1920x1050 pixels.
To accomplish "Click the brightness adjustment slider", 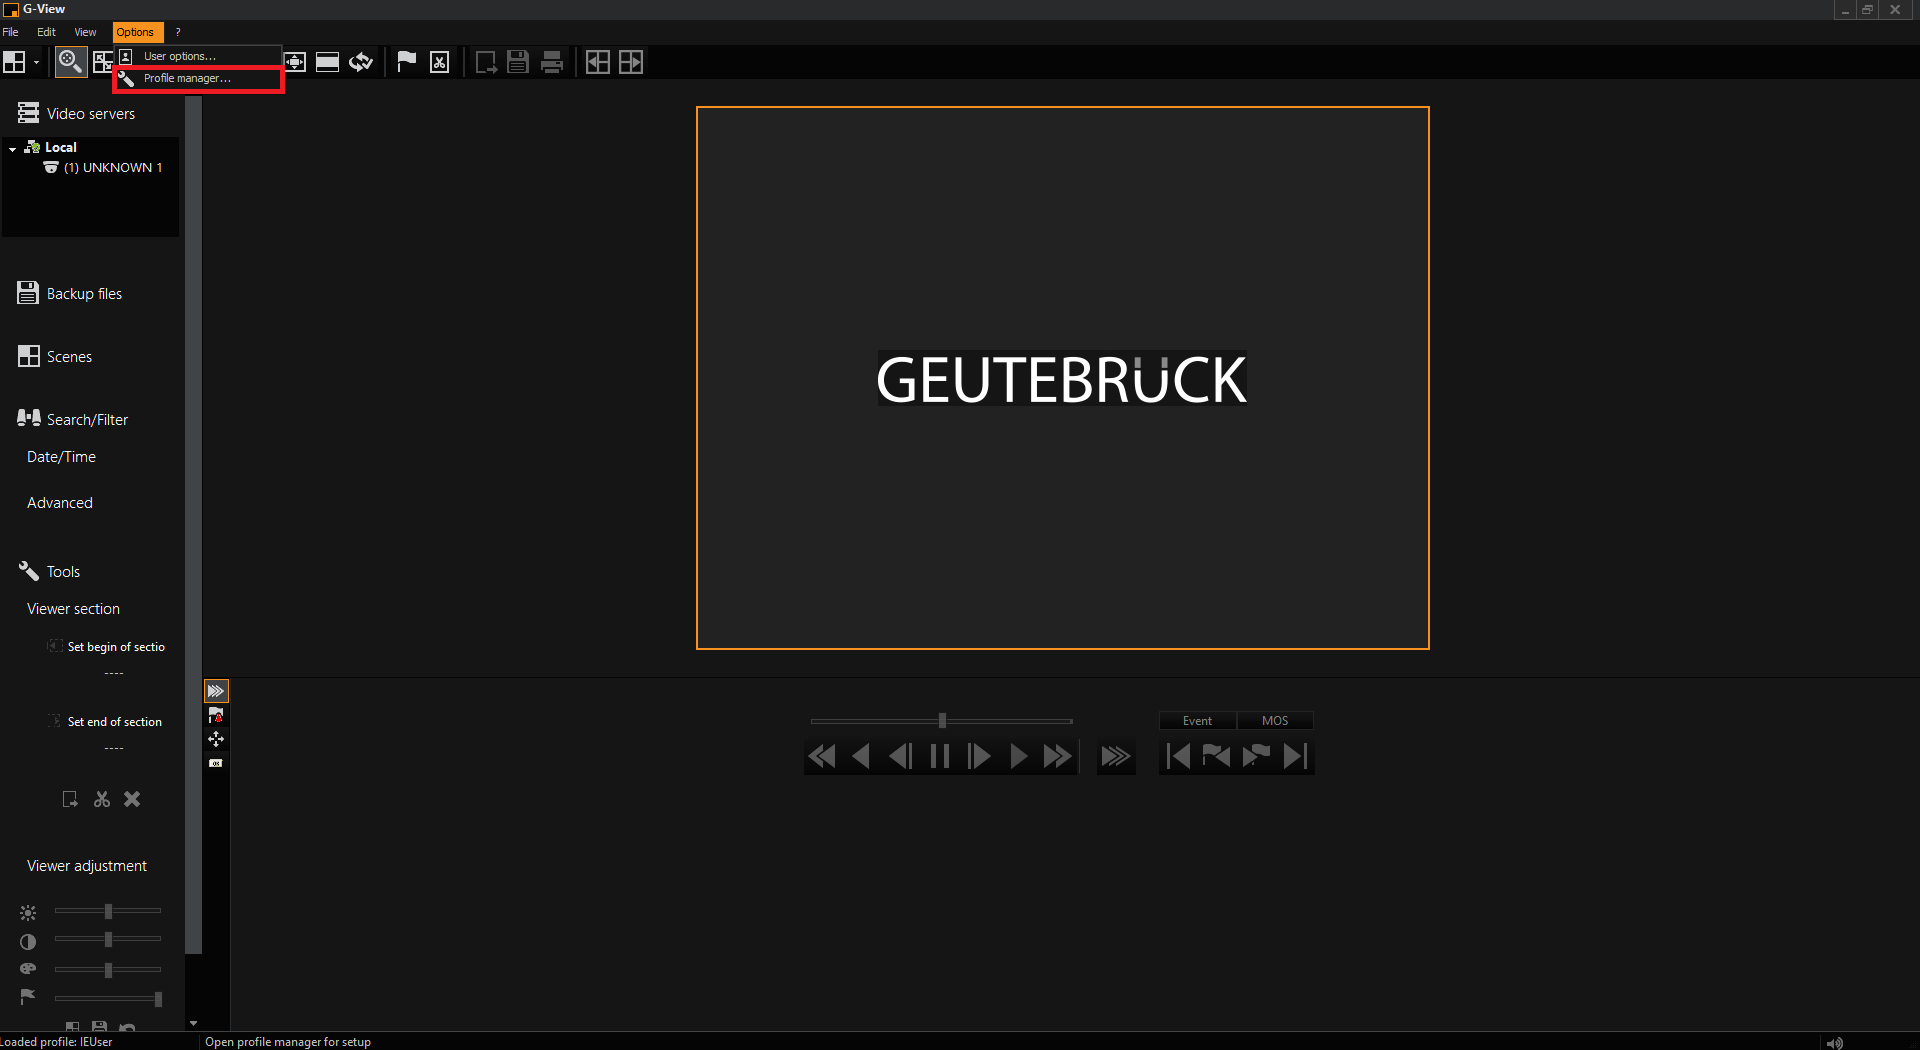I will [x=108, y=911].
